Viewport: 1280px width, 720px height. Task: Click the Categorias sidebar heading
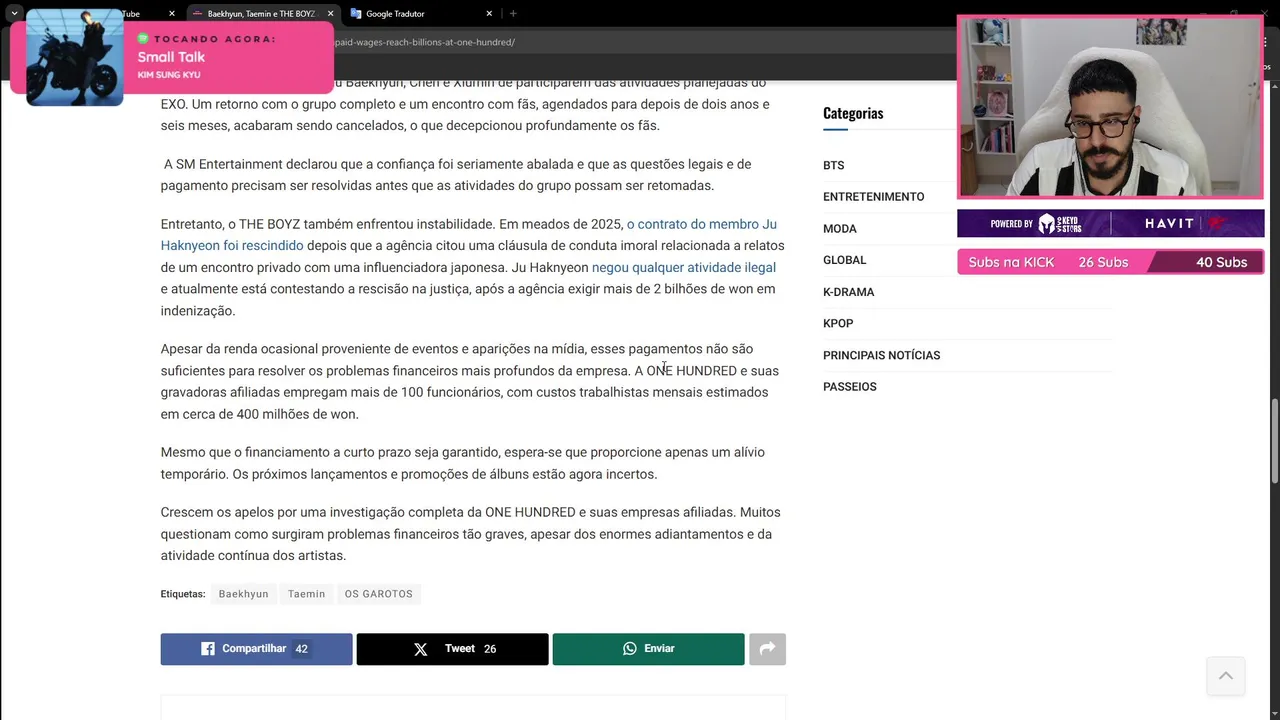coord(853,113)
